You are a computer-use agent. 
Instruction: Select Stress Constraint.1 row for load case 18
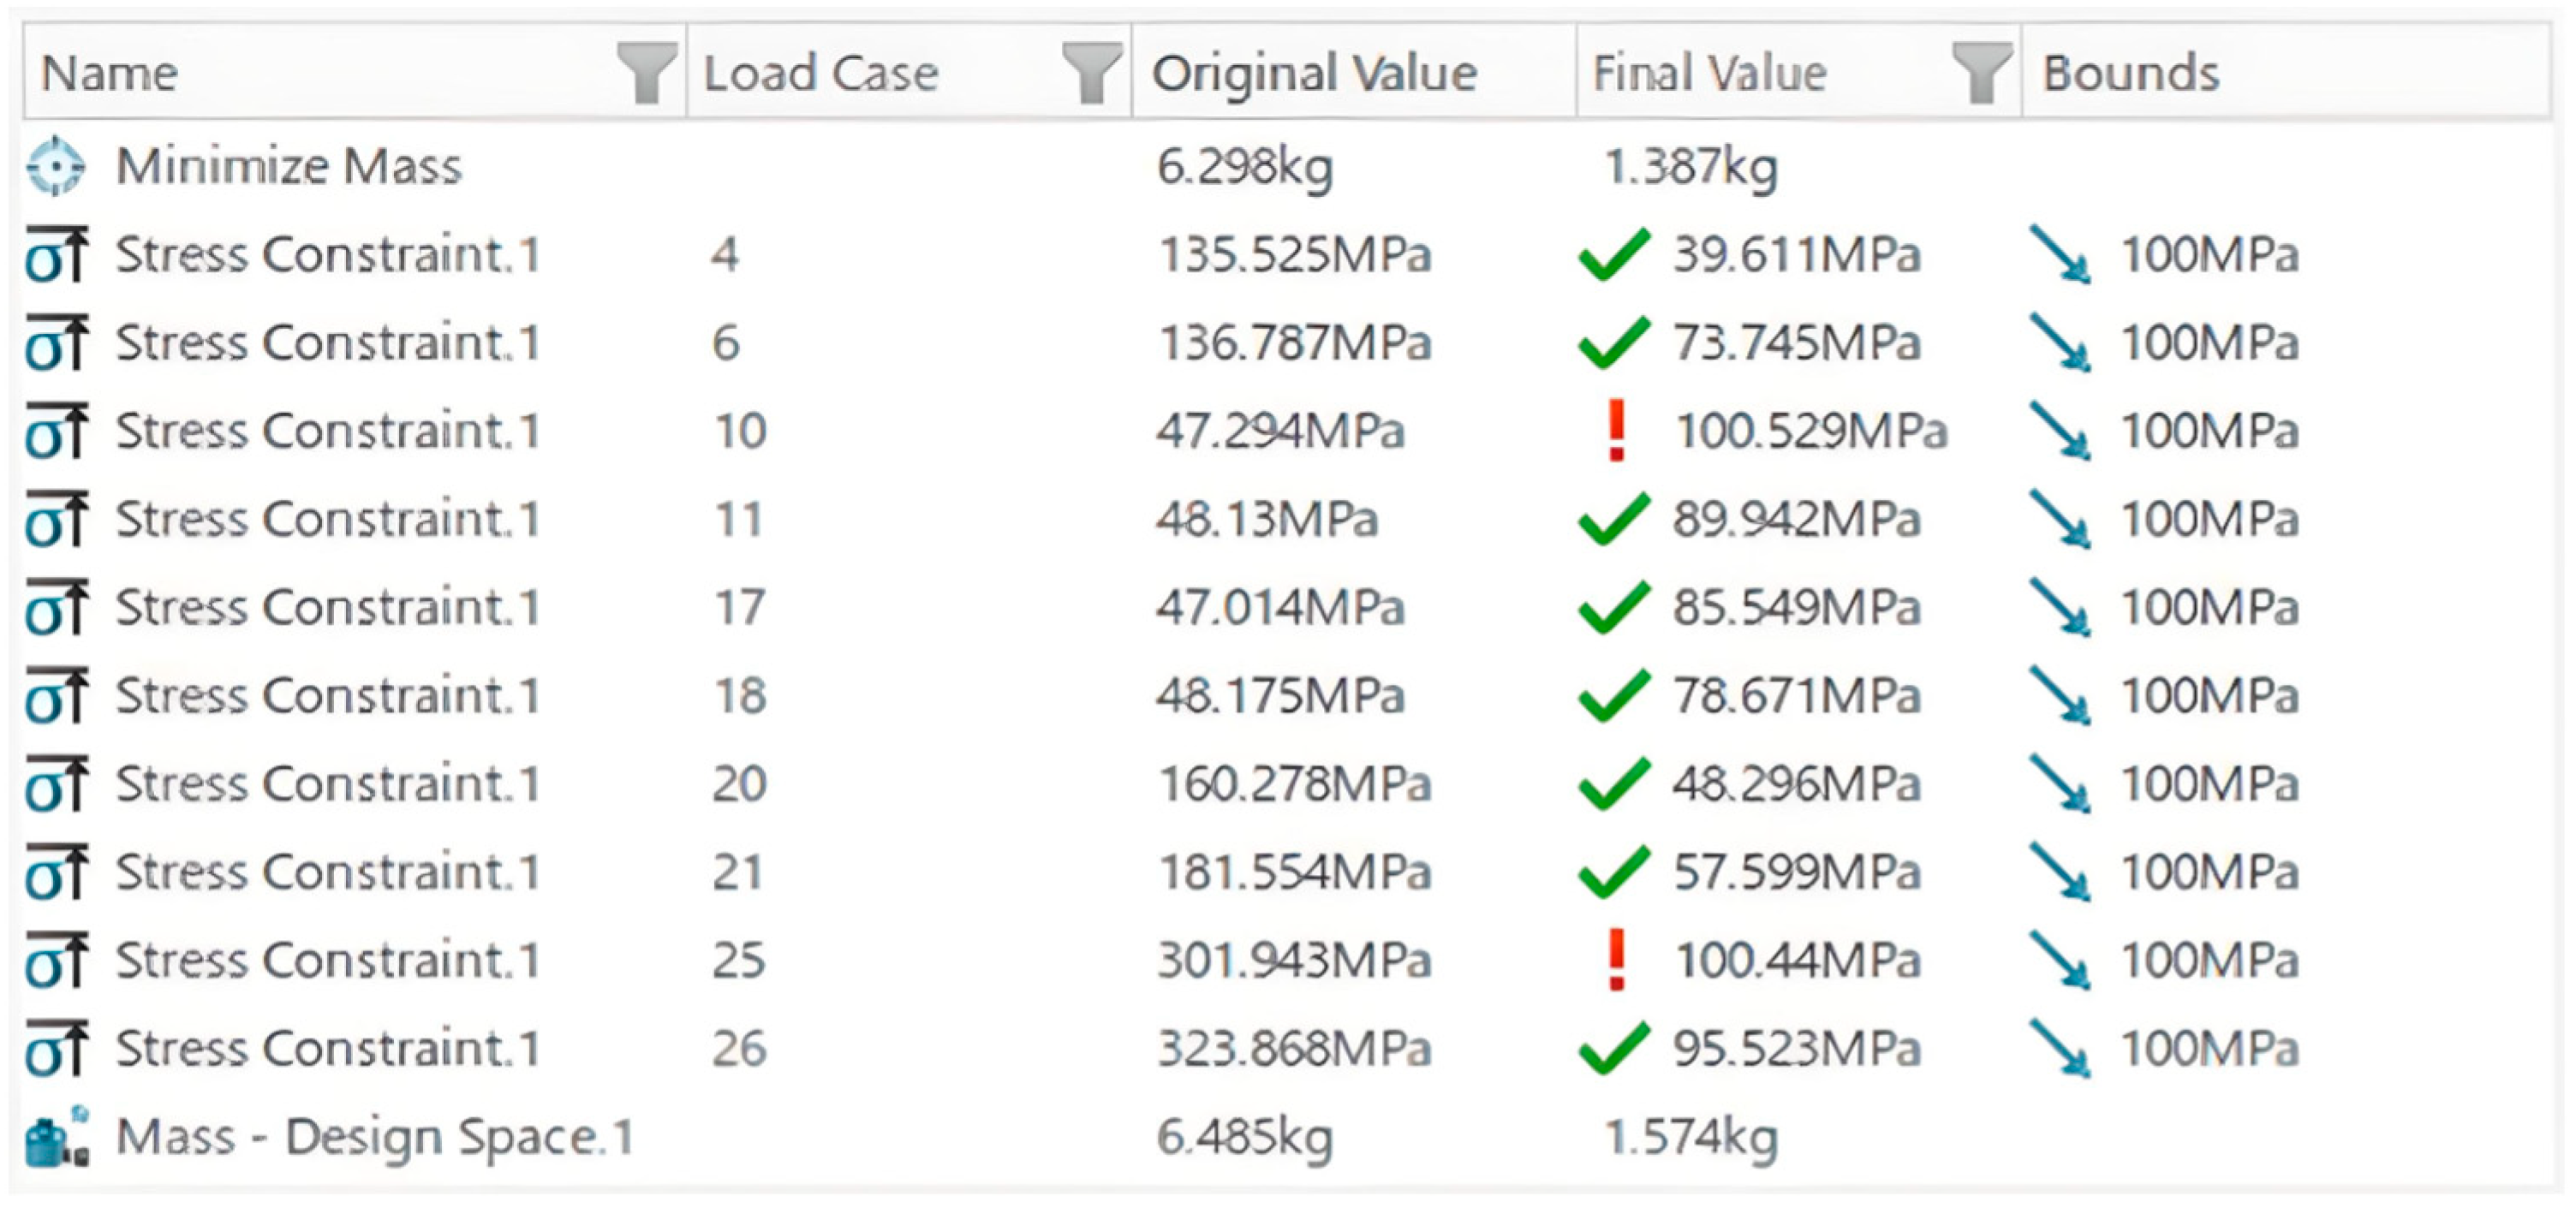327,696
